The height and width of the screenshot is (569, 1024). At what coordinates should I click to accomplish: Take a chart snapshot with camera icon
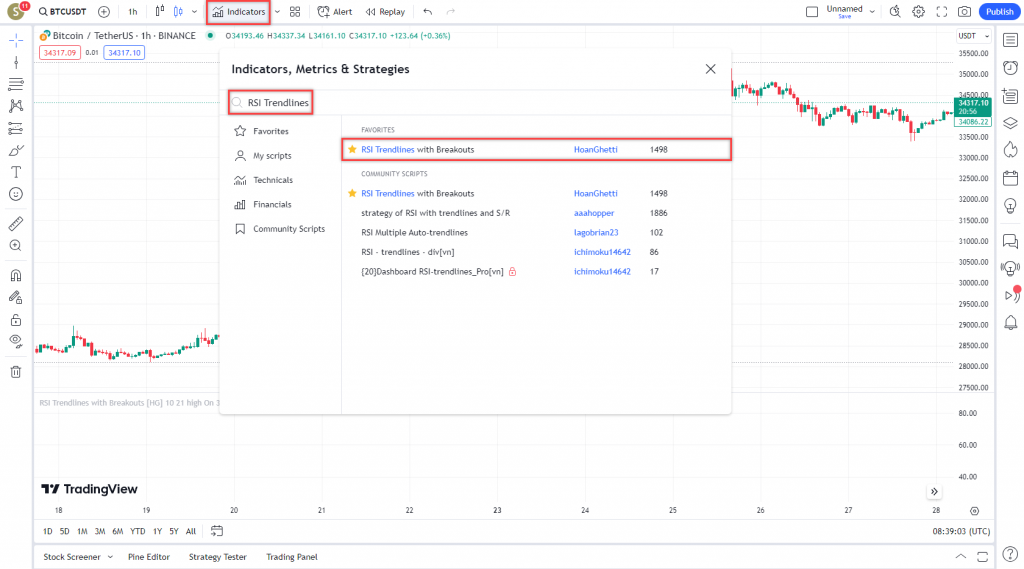(x=964, y=12)
